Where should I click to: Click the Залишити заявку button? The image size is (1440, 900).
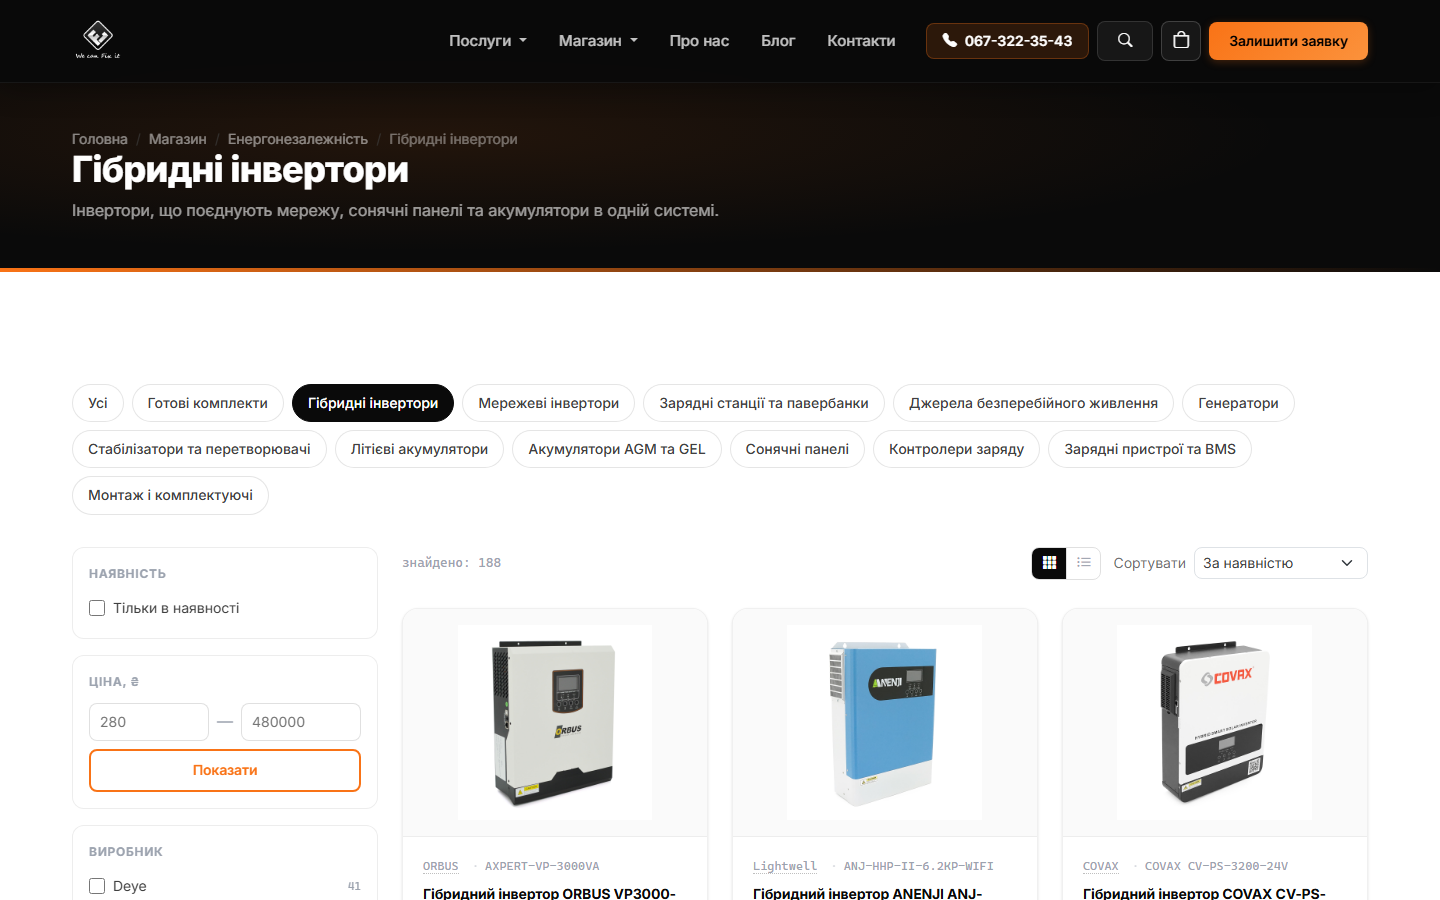1288,41
